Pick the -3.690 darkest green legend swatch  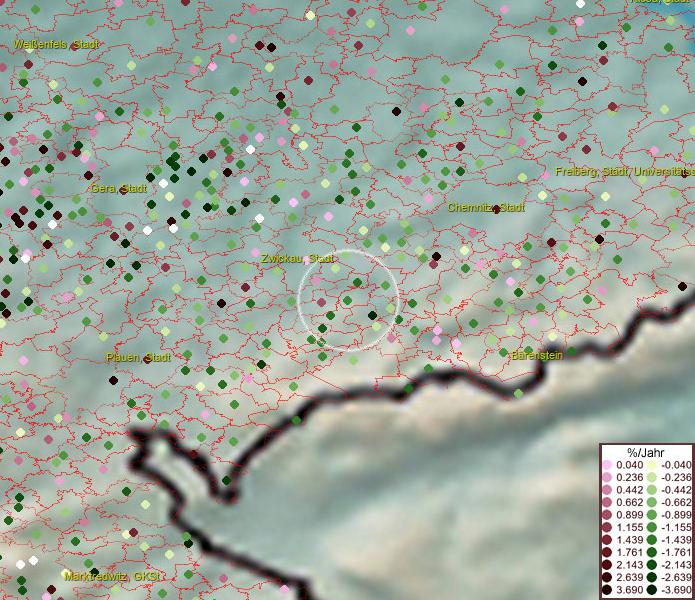click(x=652, y=590)
